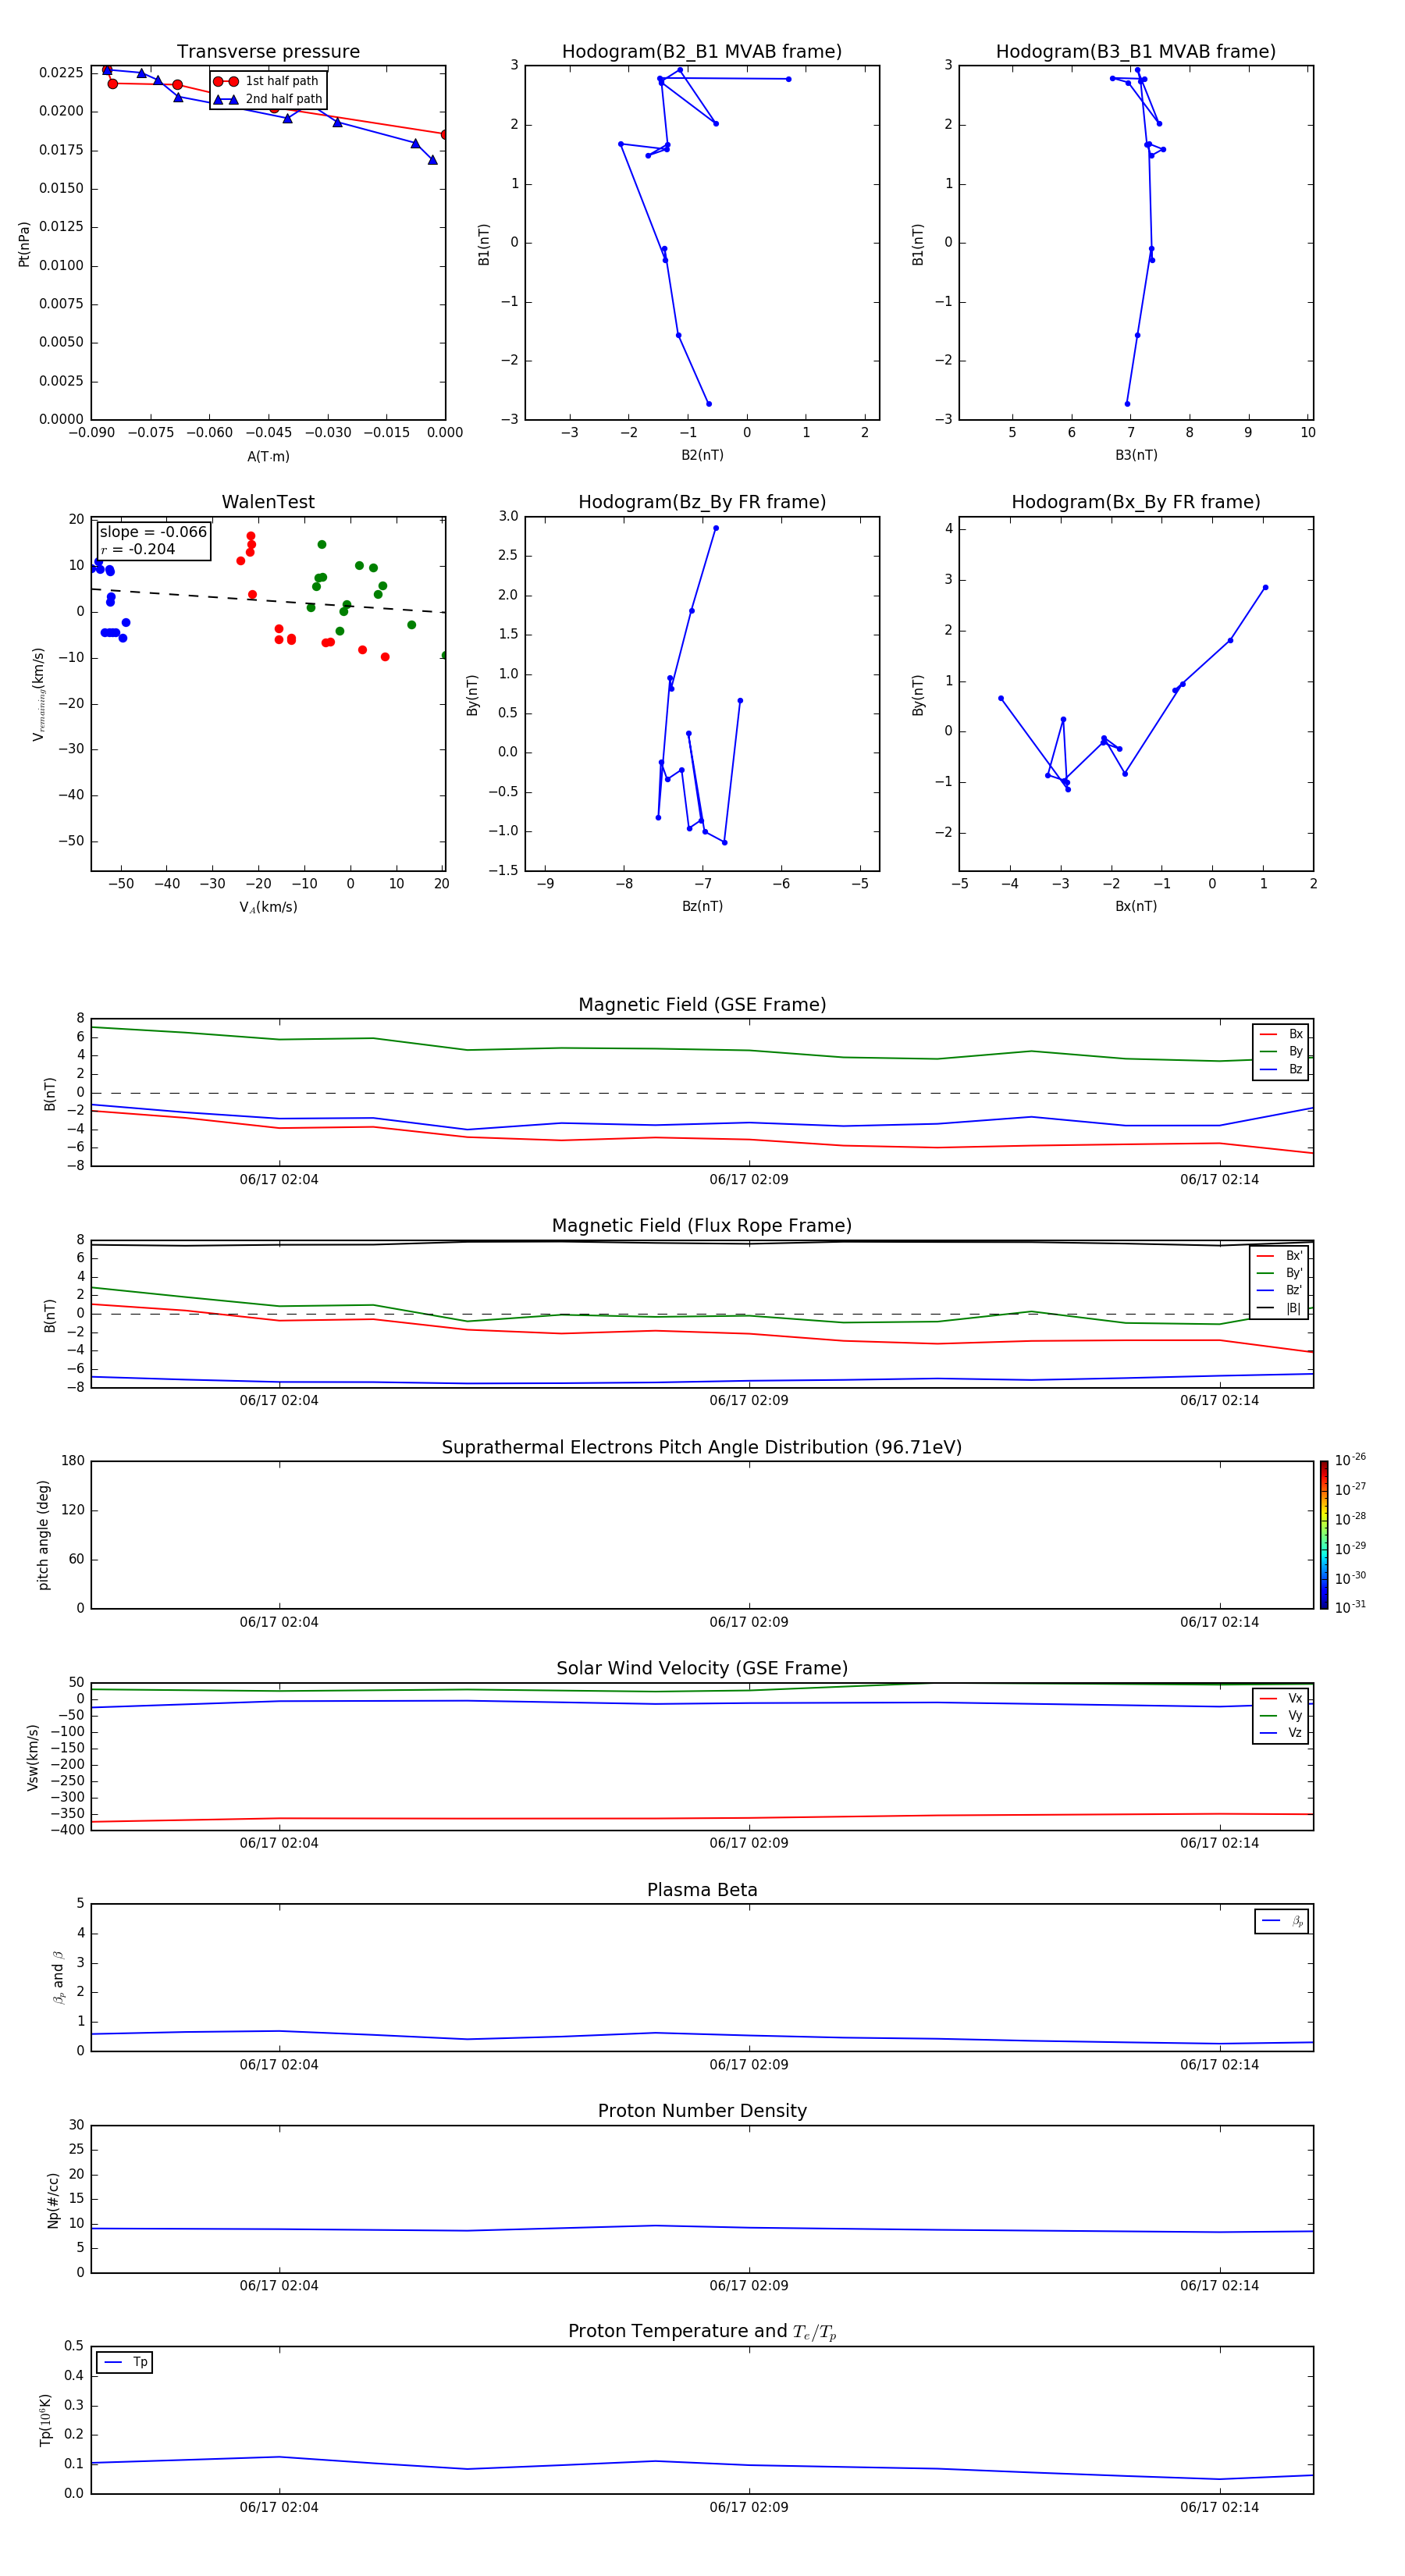
Task: Click the "A(T·m)" x-axis label
Action: 268,456
